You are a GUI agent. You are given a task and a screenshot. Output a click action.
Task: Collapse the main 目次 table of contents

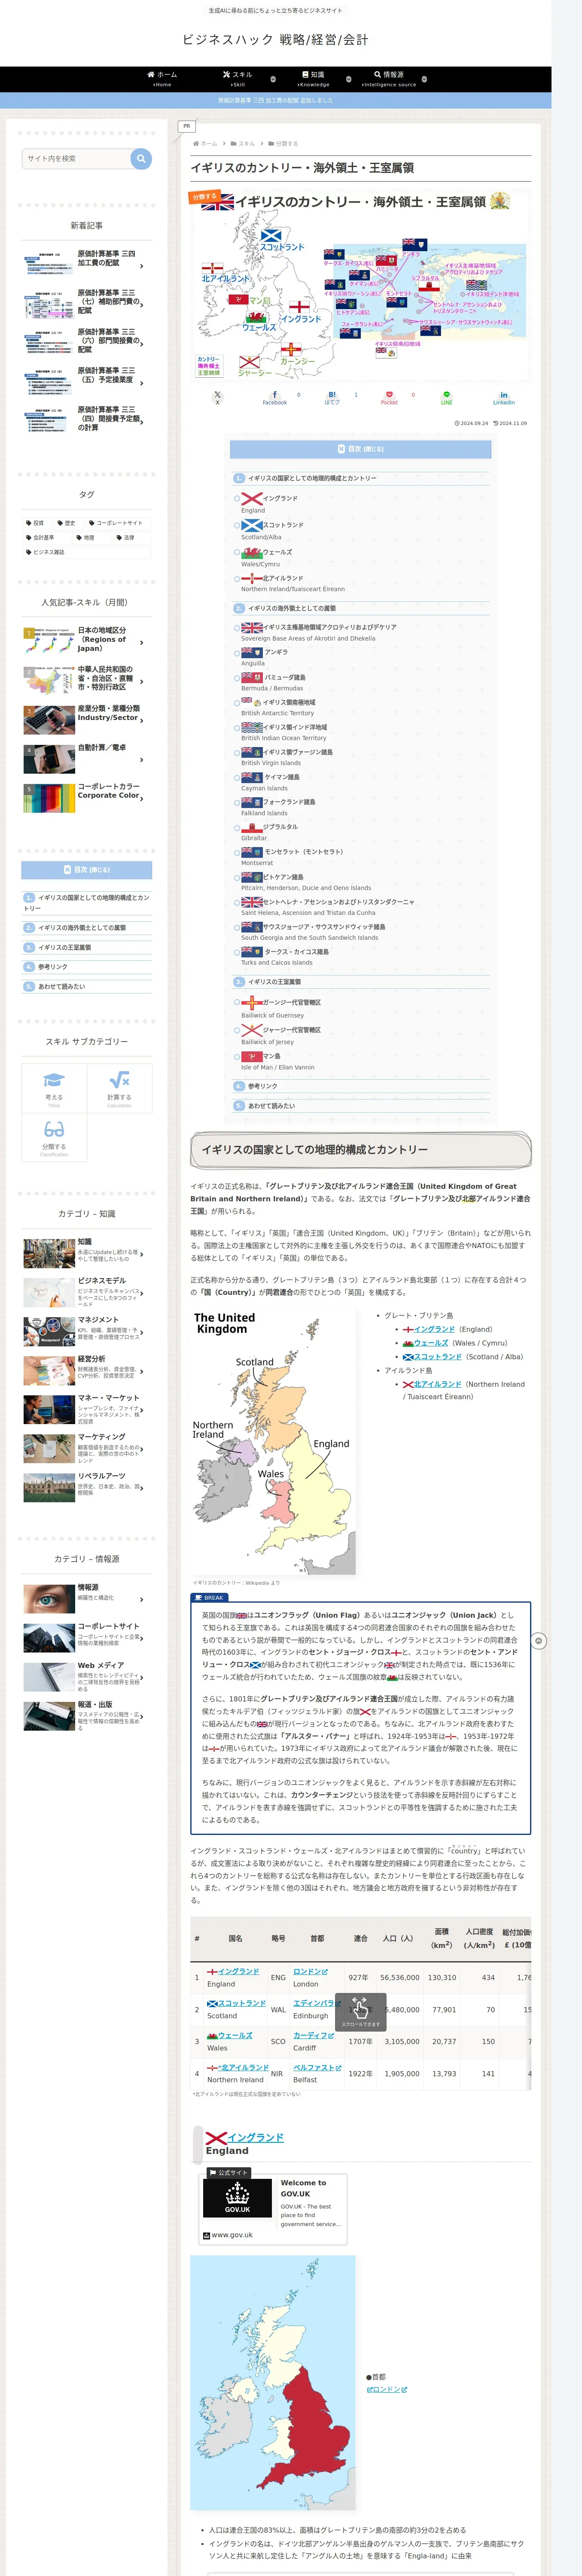point(361,449)
